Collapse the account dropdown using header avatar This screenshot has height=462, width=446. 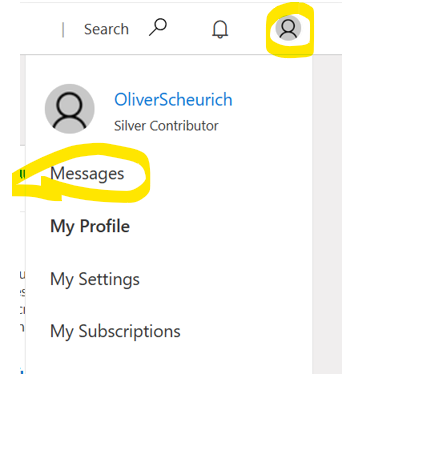pyautogui.click(x=288, y=28)
